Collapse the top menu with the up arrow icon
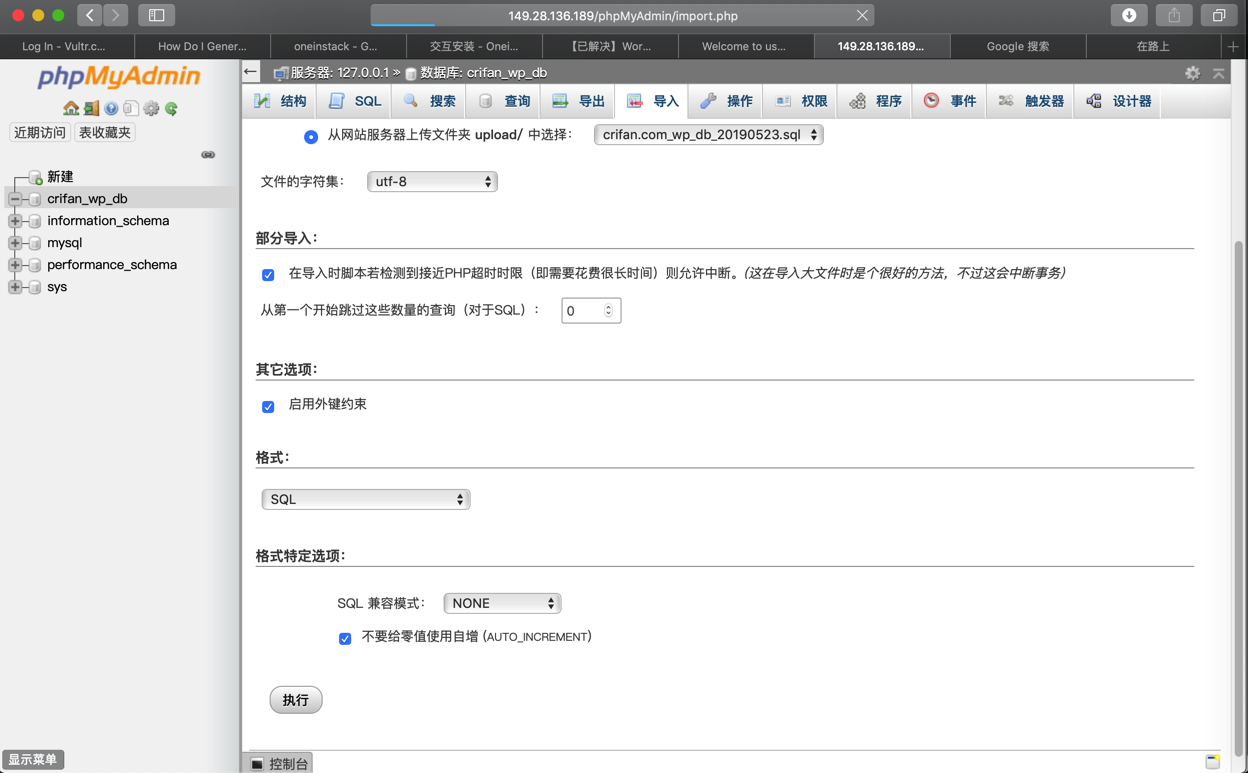The image size is (1248, 773). click(1218, 73)
